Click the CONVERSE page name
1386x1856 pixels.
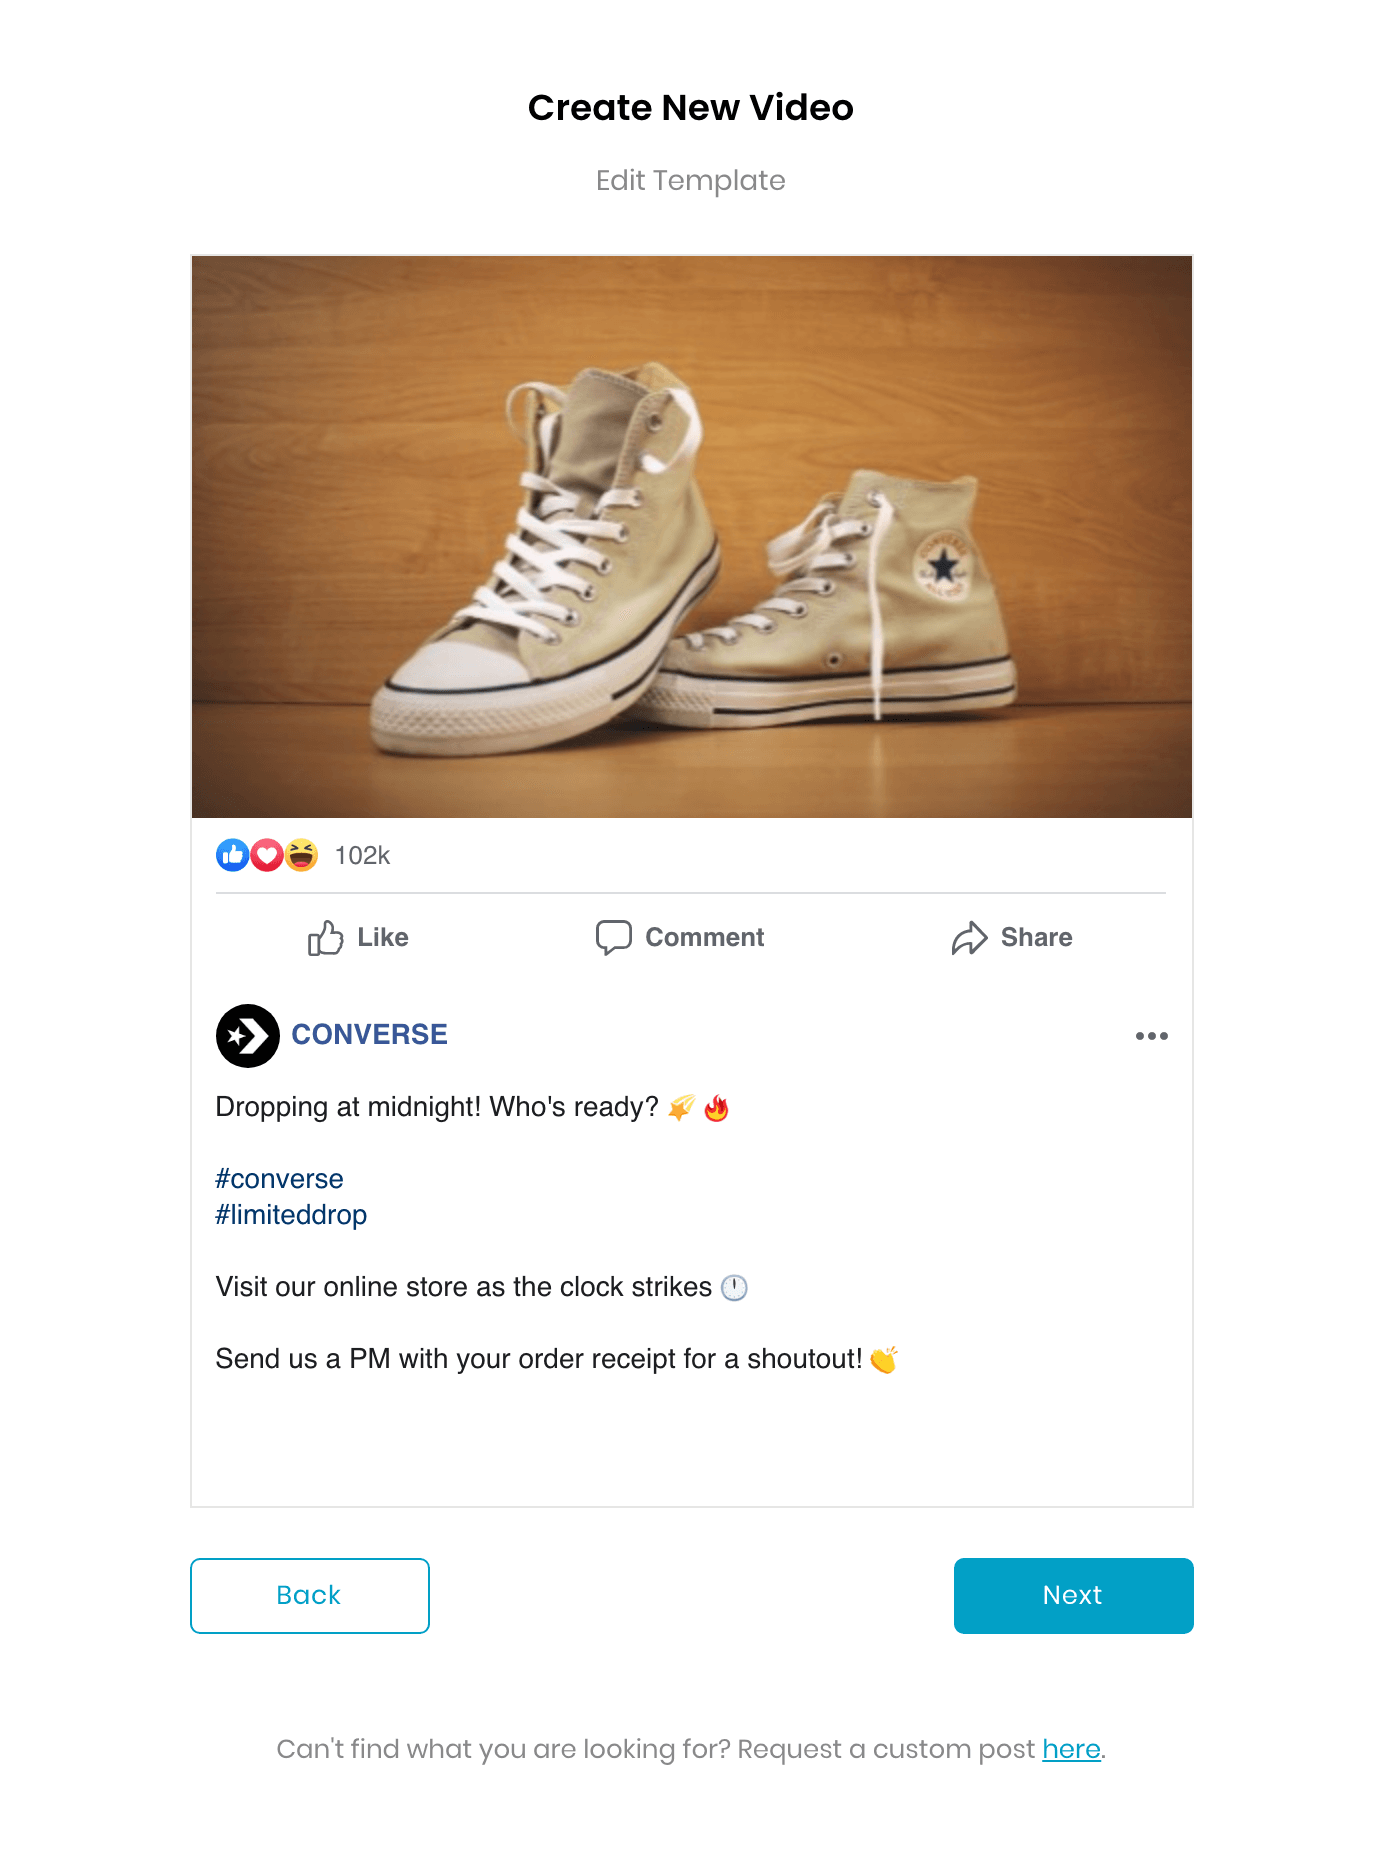[369, 1034]
